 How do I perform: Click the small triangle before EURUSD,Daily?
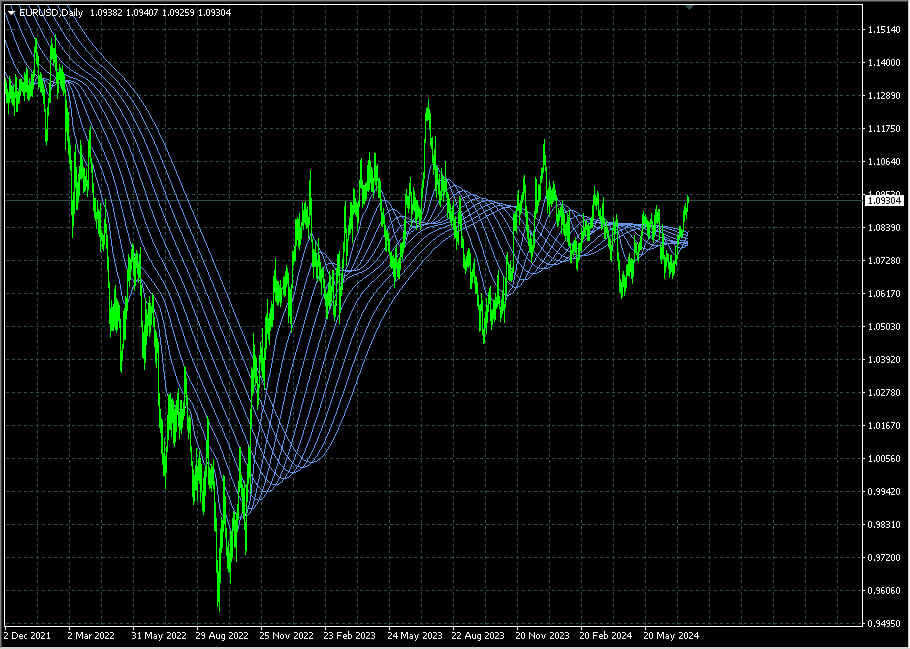click(11, 13)
